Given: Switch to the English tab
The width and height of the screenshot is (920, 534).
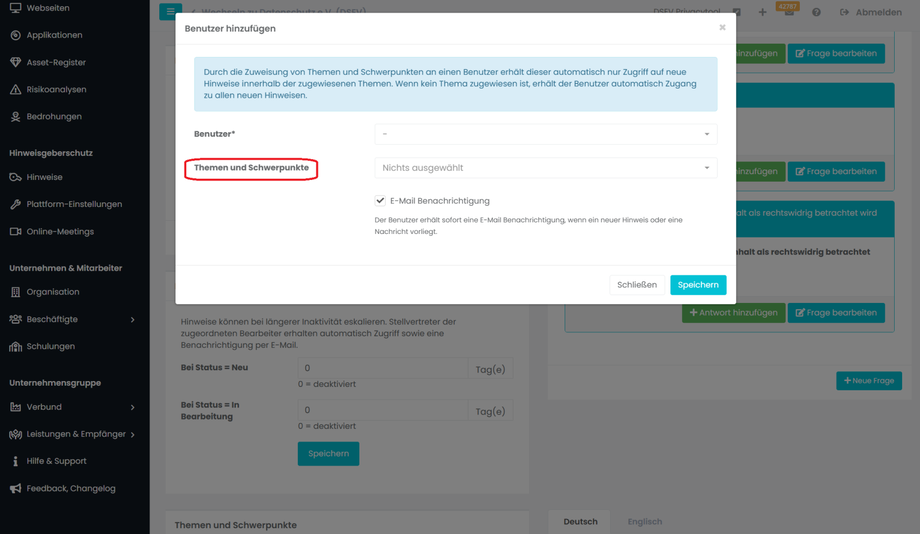Looking at the screenshot, I should (644, 522).
